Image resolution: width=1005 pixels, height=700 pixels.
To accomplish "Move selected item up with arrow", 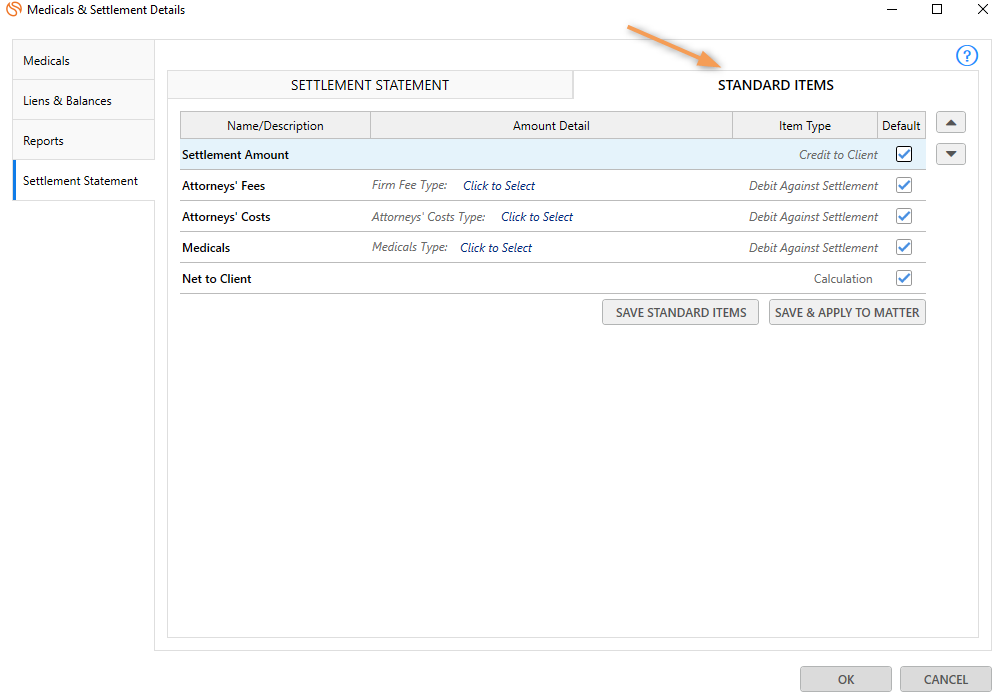I will click(x=950, y=123).
